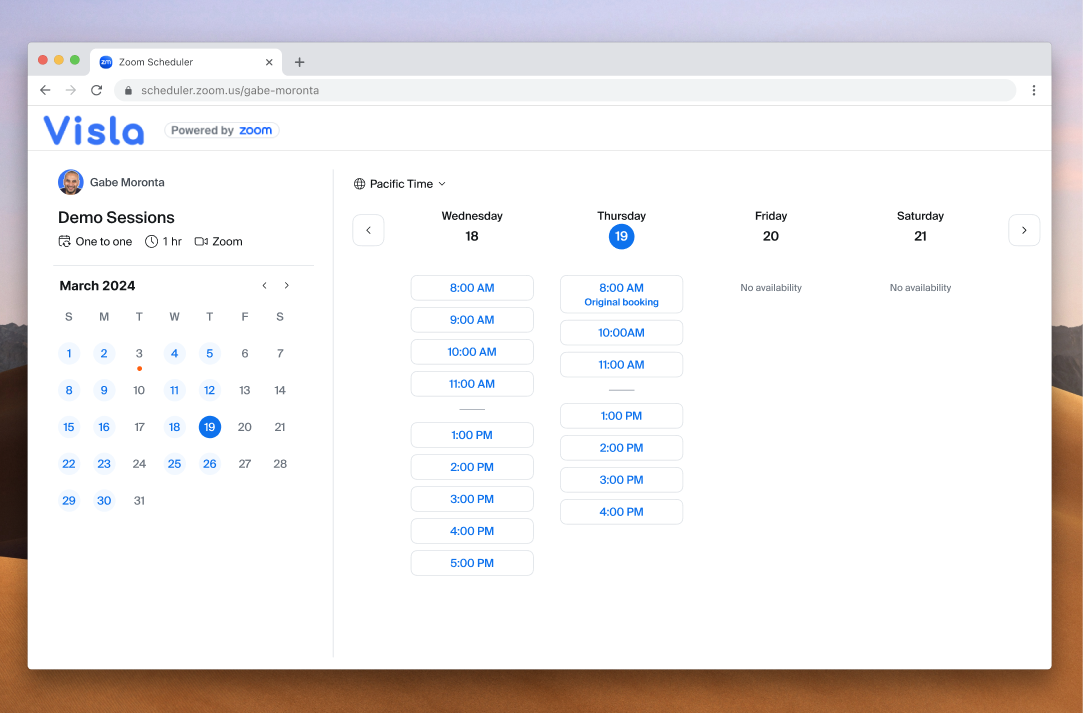The height and width of the screenshot is (713, 1083).
Task: Open browser three-dot menu
Action: [x=1033, y=91]
